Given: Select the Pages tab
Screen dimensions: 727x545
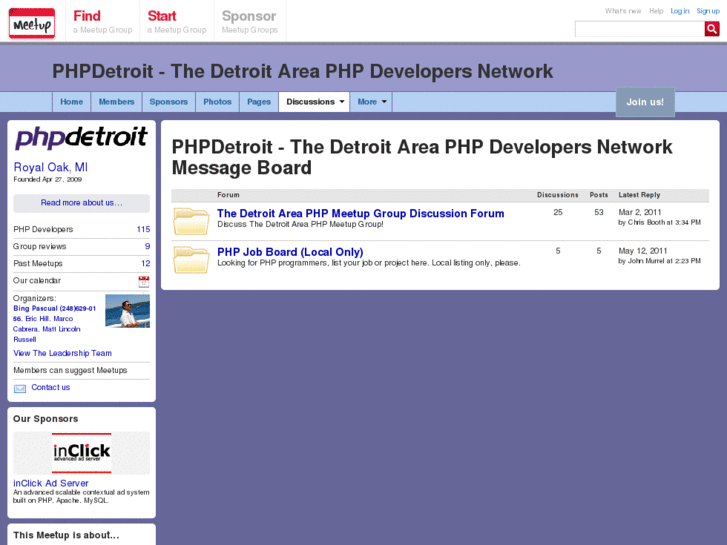Looking at the screenshot, I should [259, 102].
